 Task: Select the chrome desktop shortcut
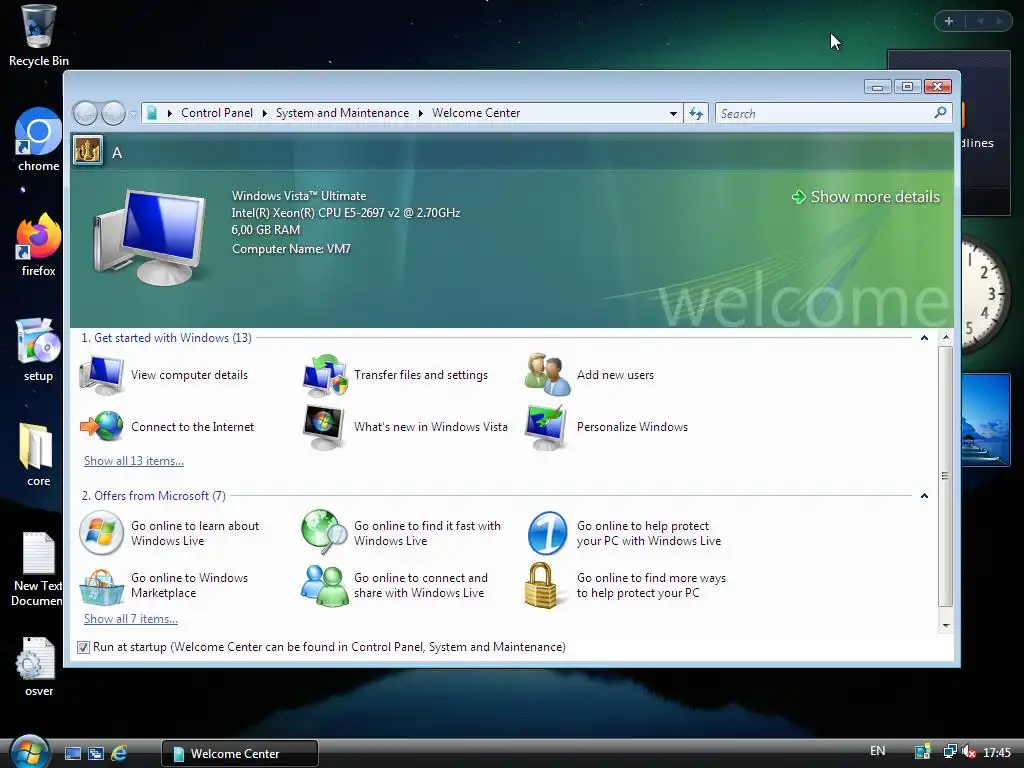pyautogui.click(x=39, y=140)
